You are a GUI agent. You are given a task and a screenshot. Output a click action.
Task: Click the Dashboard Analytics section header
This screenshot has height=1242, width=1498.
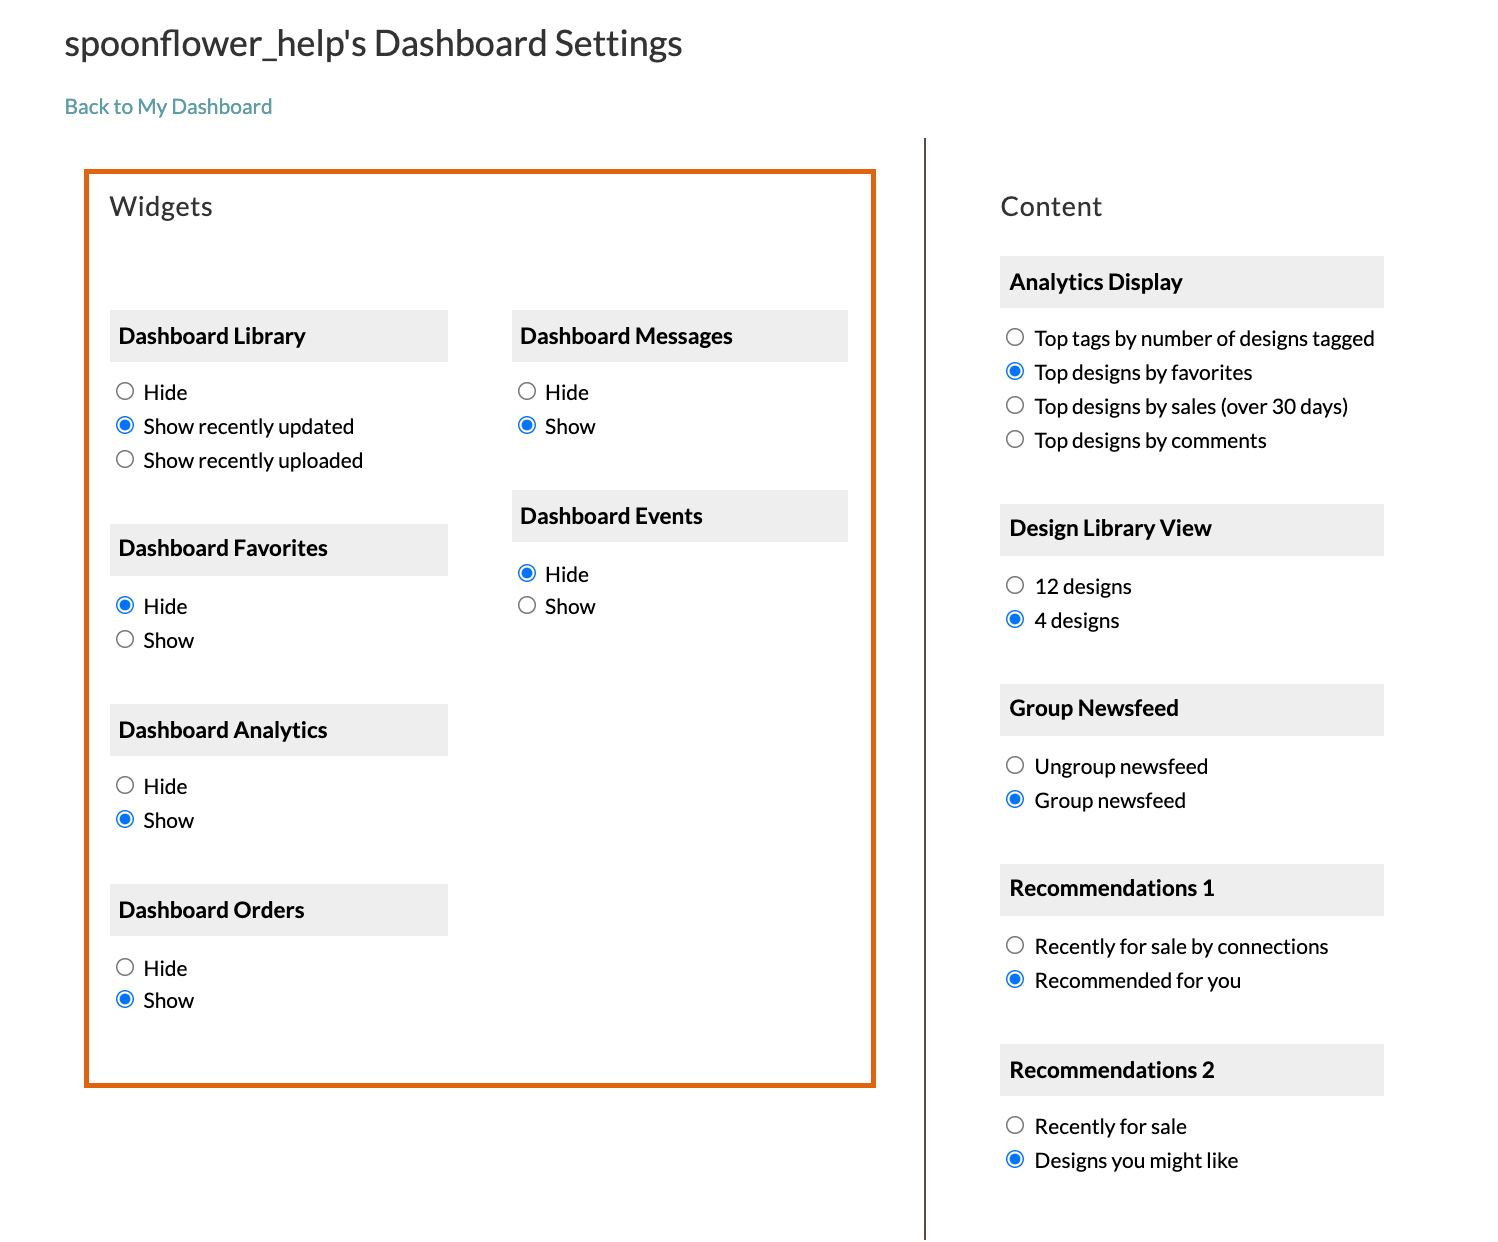pyautogui.click(x=279, y=730)
